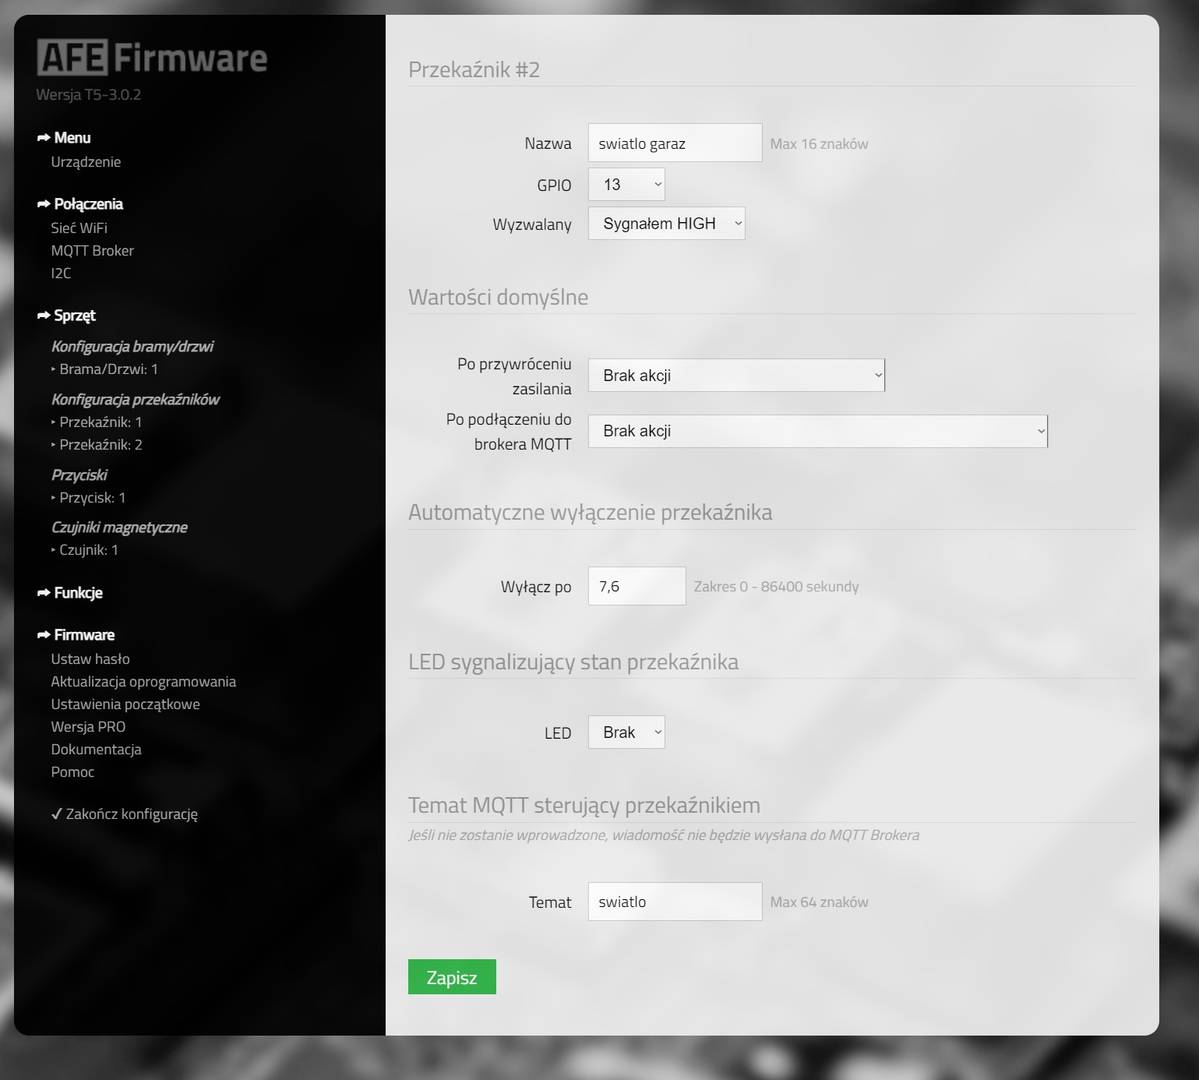This screenshot has width=1199, height=1080.
Task: Open the LED dropdown showing Brak
Action: (626, 732)
